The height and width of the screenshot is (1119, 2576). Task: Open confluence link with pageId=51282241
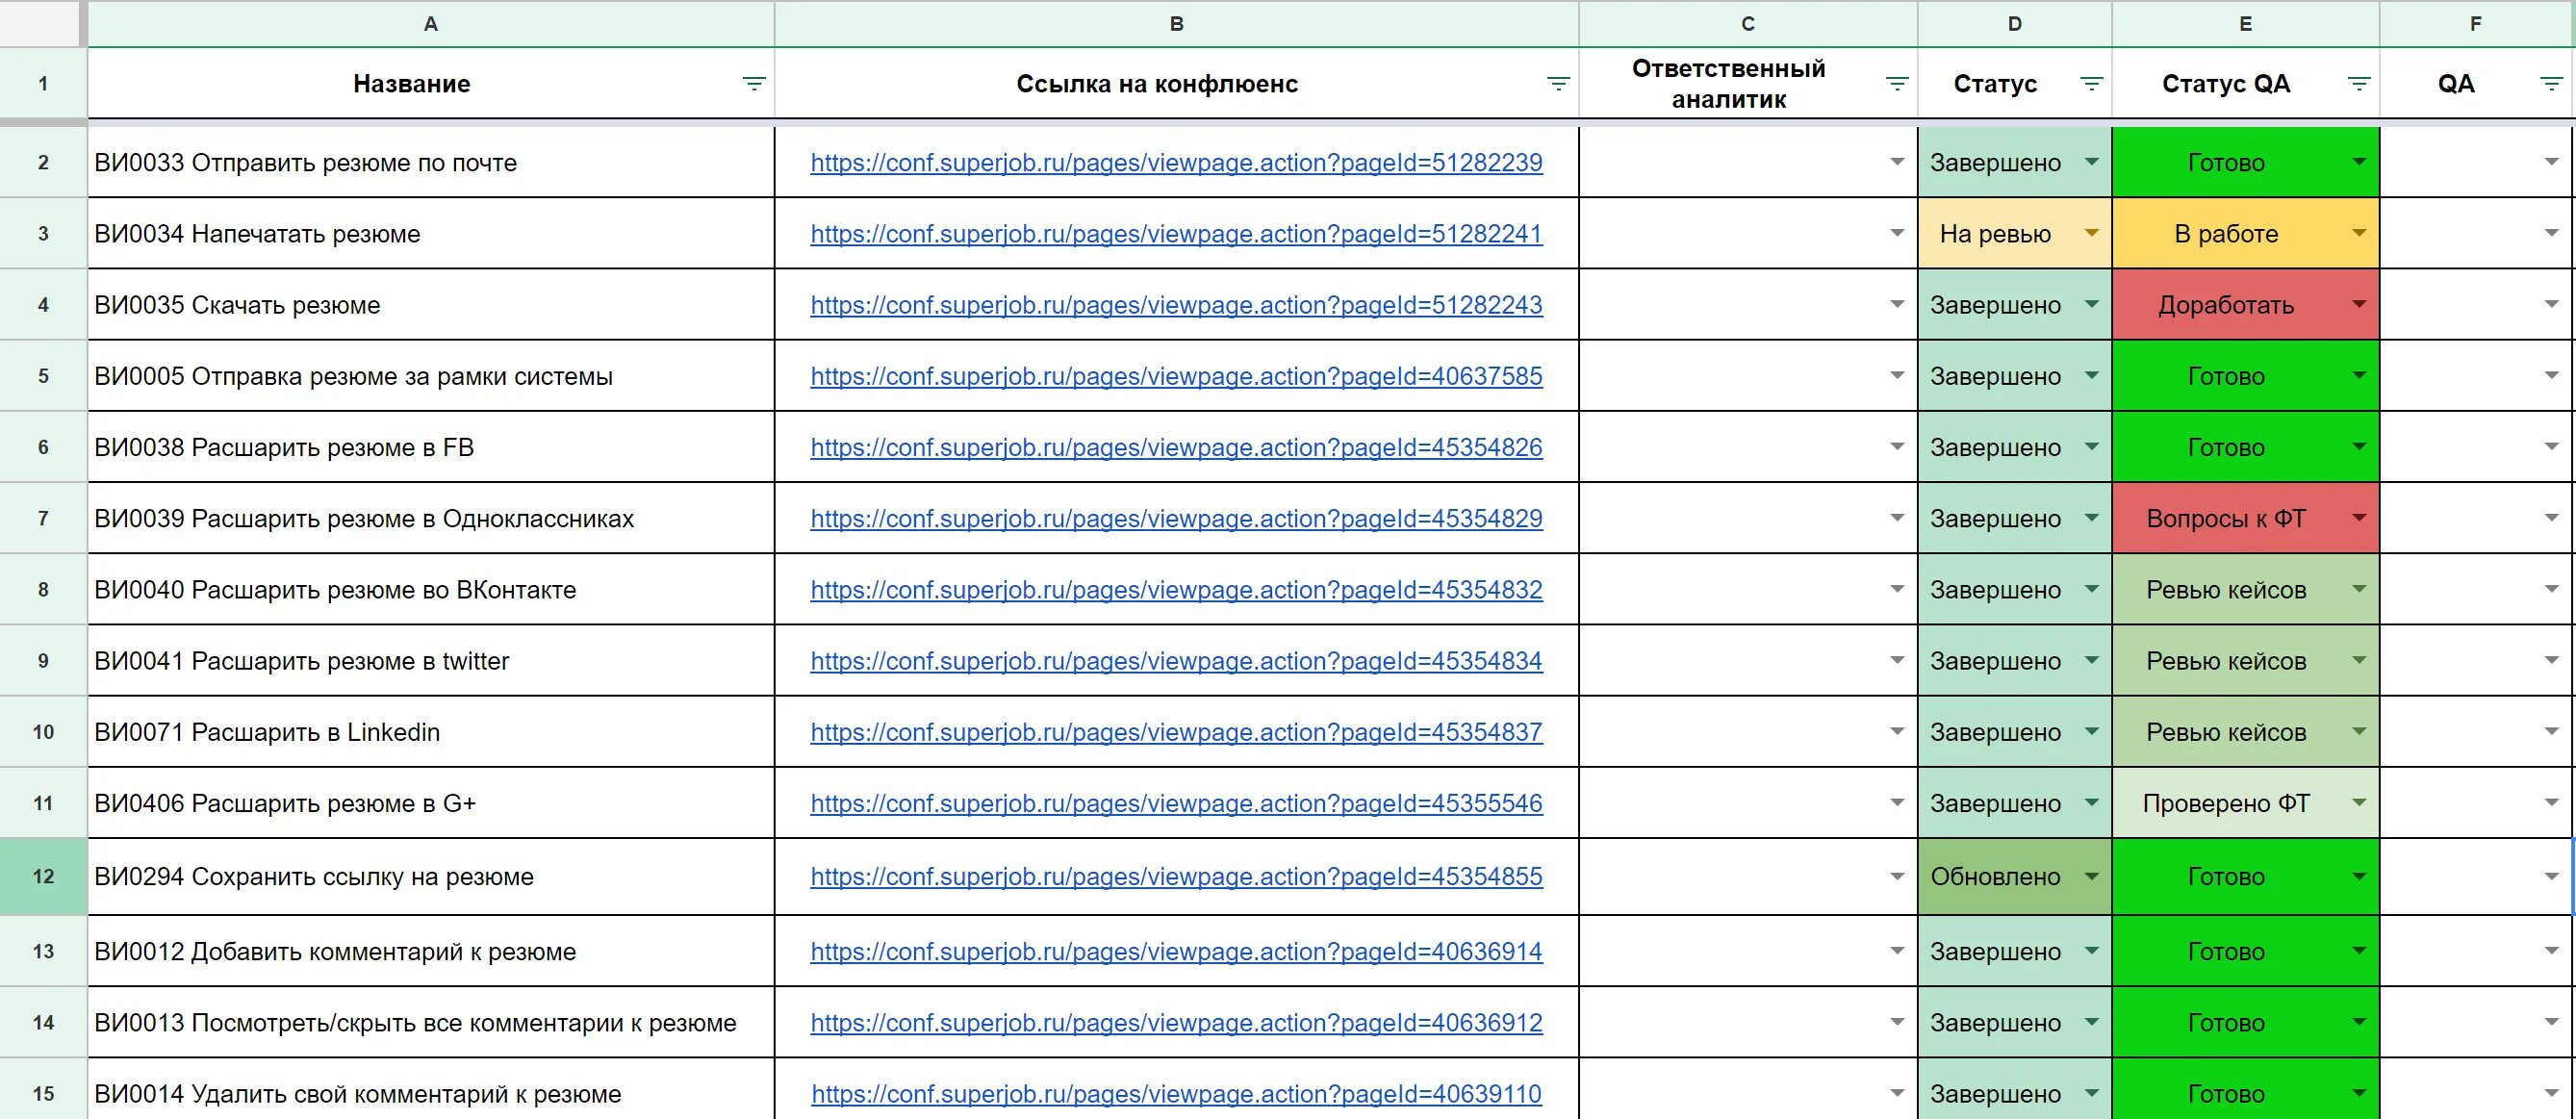tap(1176, 234)
